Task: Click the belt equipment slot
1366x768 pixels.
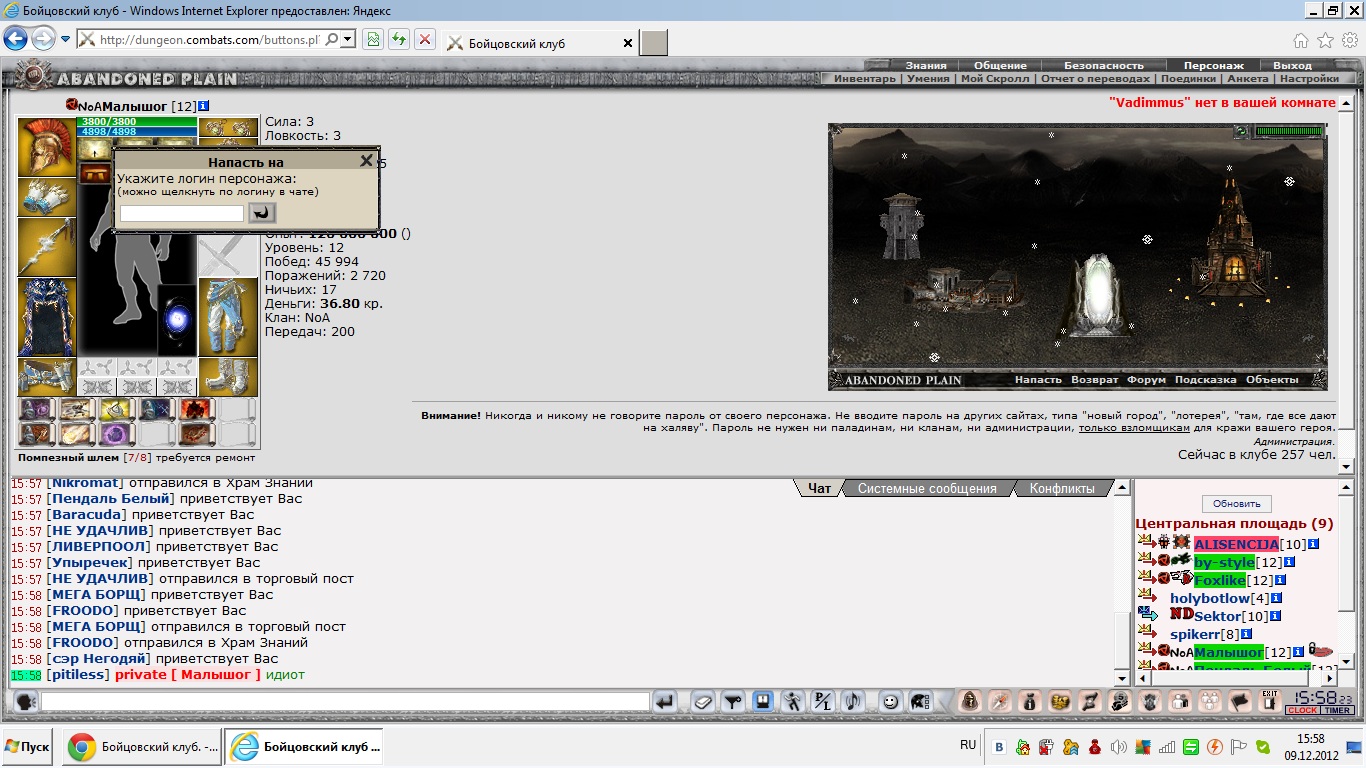Action: pos(47,377)
